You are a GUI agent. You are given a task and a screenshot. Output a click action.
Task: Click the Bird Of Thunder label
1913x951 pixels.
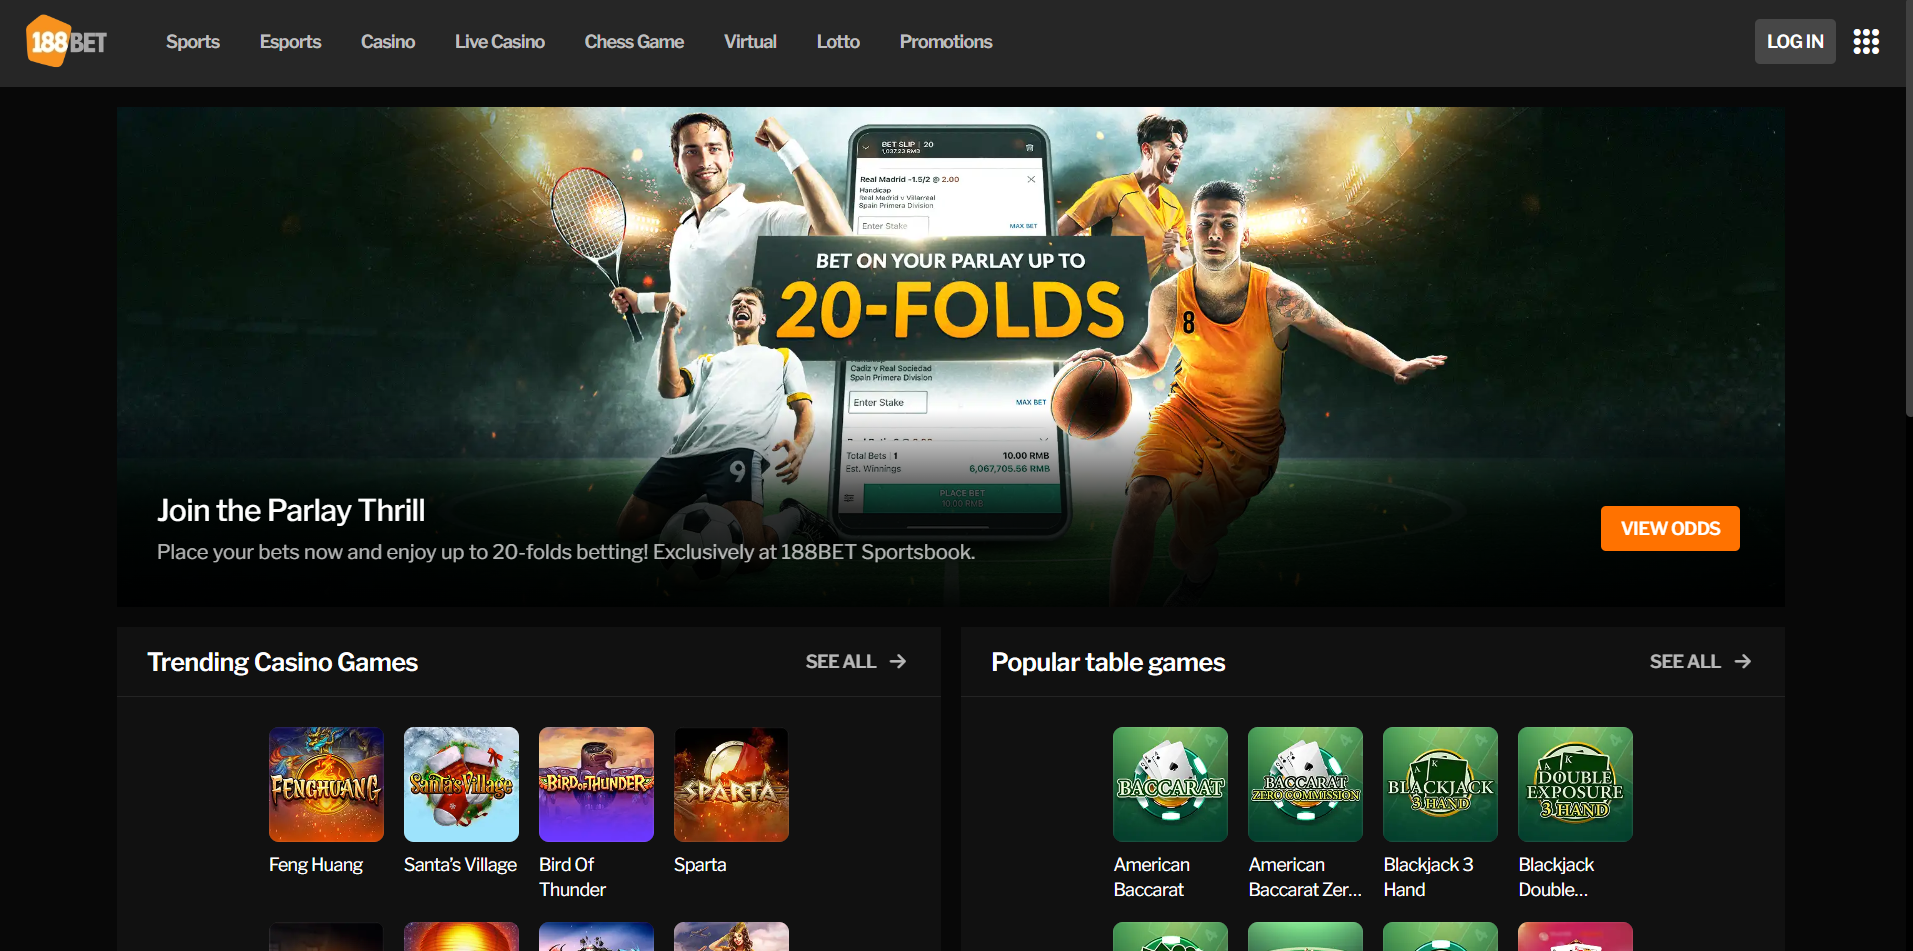573,877
